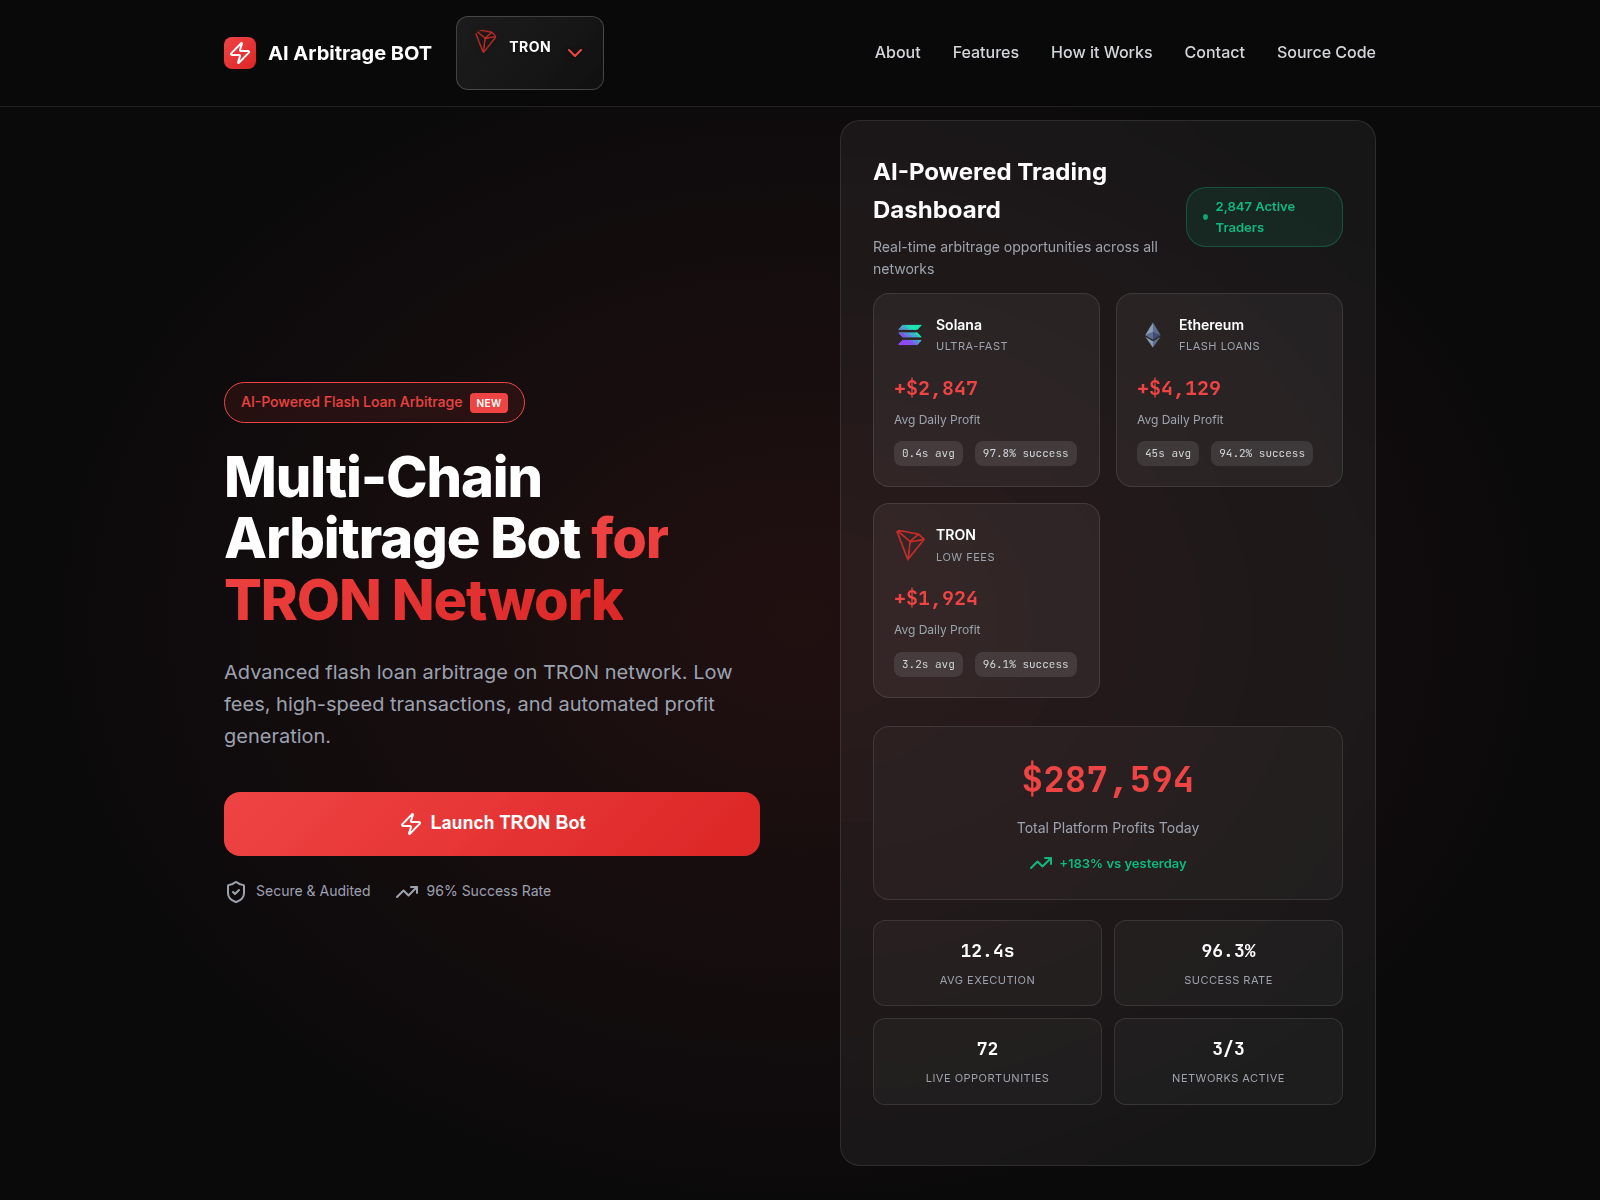Select Features in the top navigation
The image size is (1600, 1200).
point(985,52)
